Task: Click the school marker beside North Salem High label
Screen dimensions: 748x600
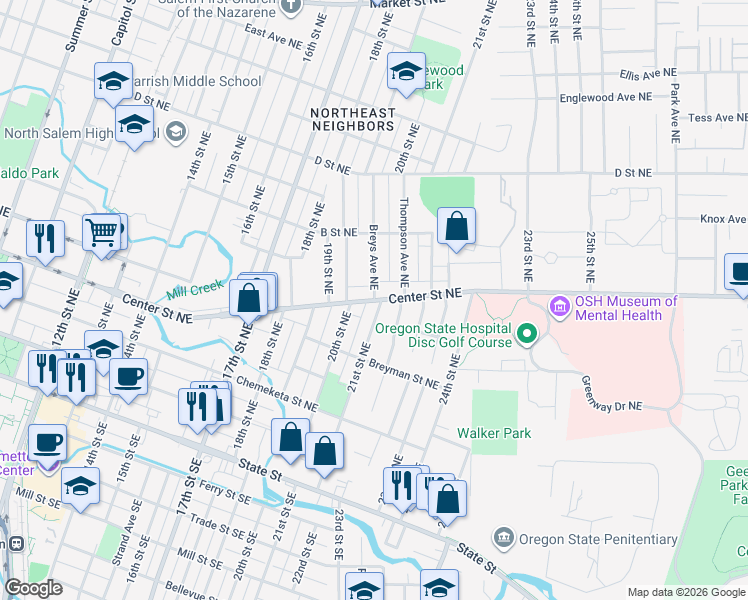Action: coord(135,125)
